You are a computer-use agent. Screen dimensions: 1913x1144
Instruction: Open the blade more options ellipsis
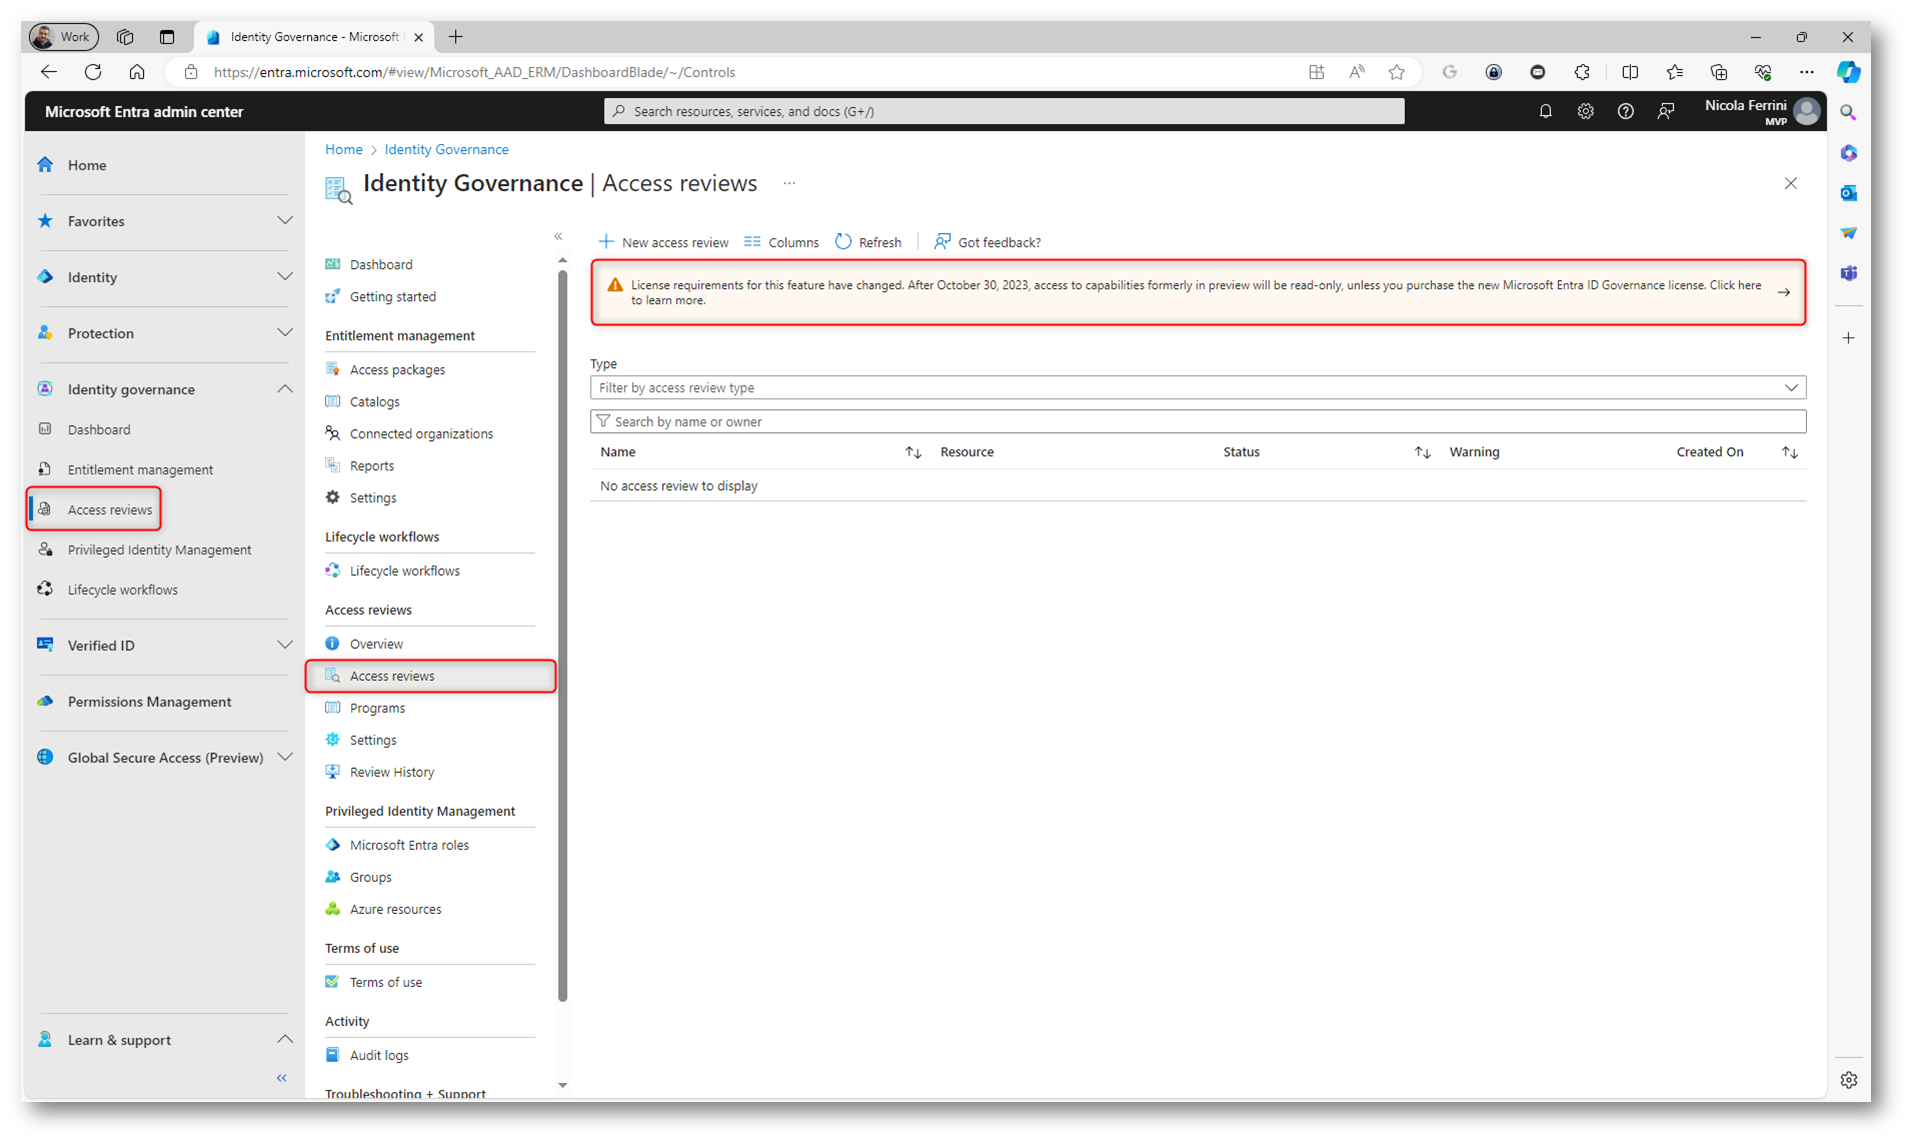(789, 183)
